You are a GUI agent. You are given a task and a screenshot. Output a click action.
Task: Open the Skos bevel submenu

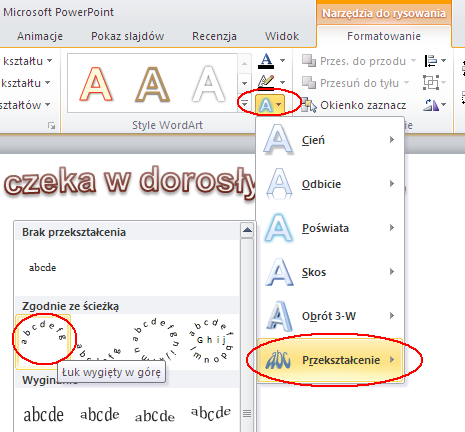(330, 272)
